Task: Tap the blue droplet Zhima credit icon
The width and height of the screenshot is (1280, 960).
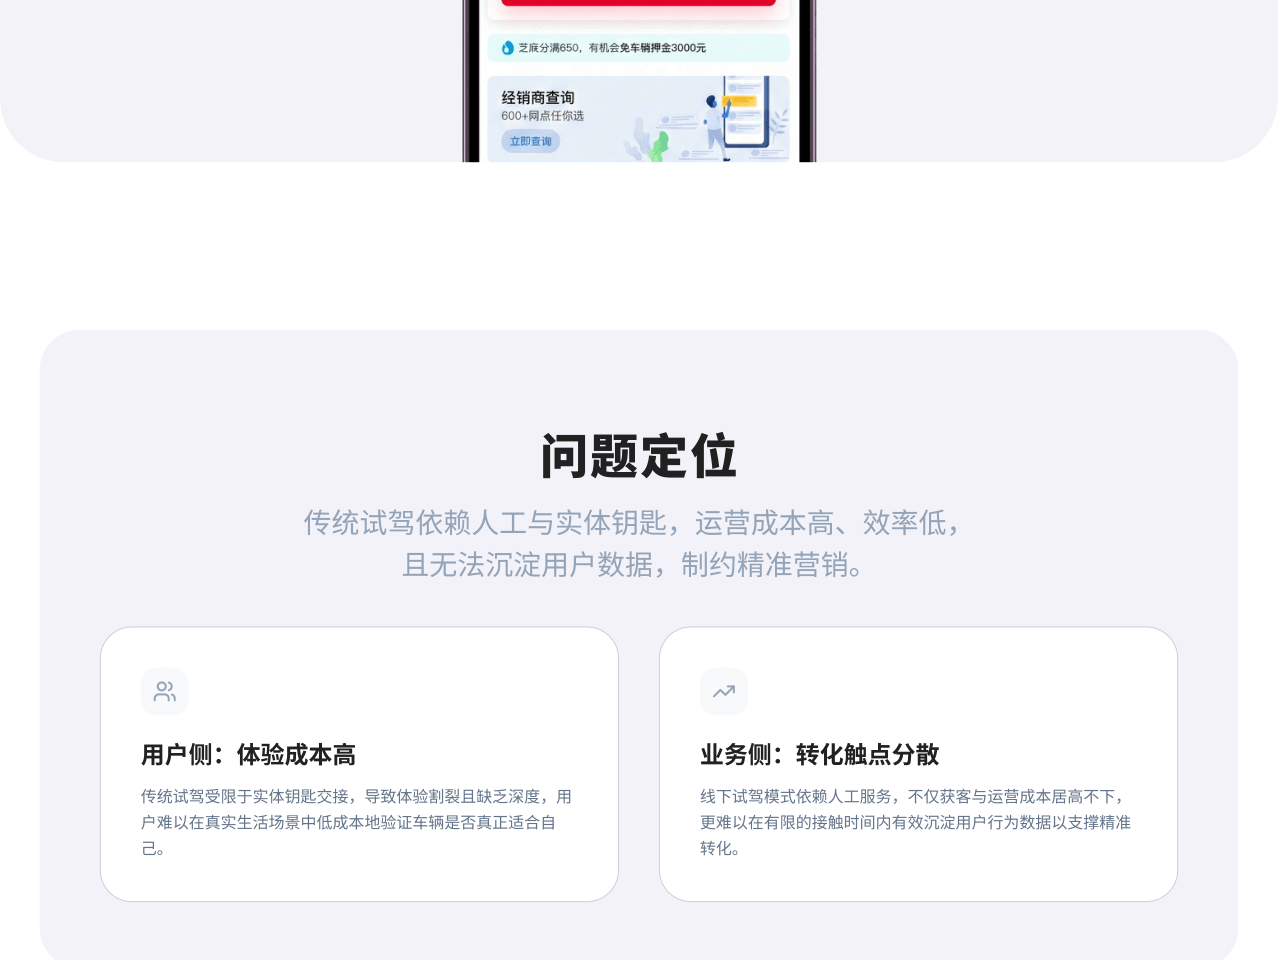Action: [x=507, y=48]
